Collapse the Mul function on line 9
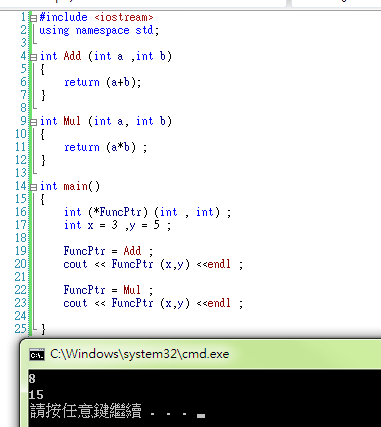 (x=33, y=122)
